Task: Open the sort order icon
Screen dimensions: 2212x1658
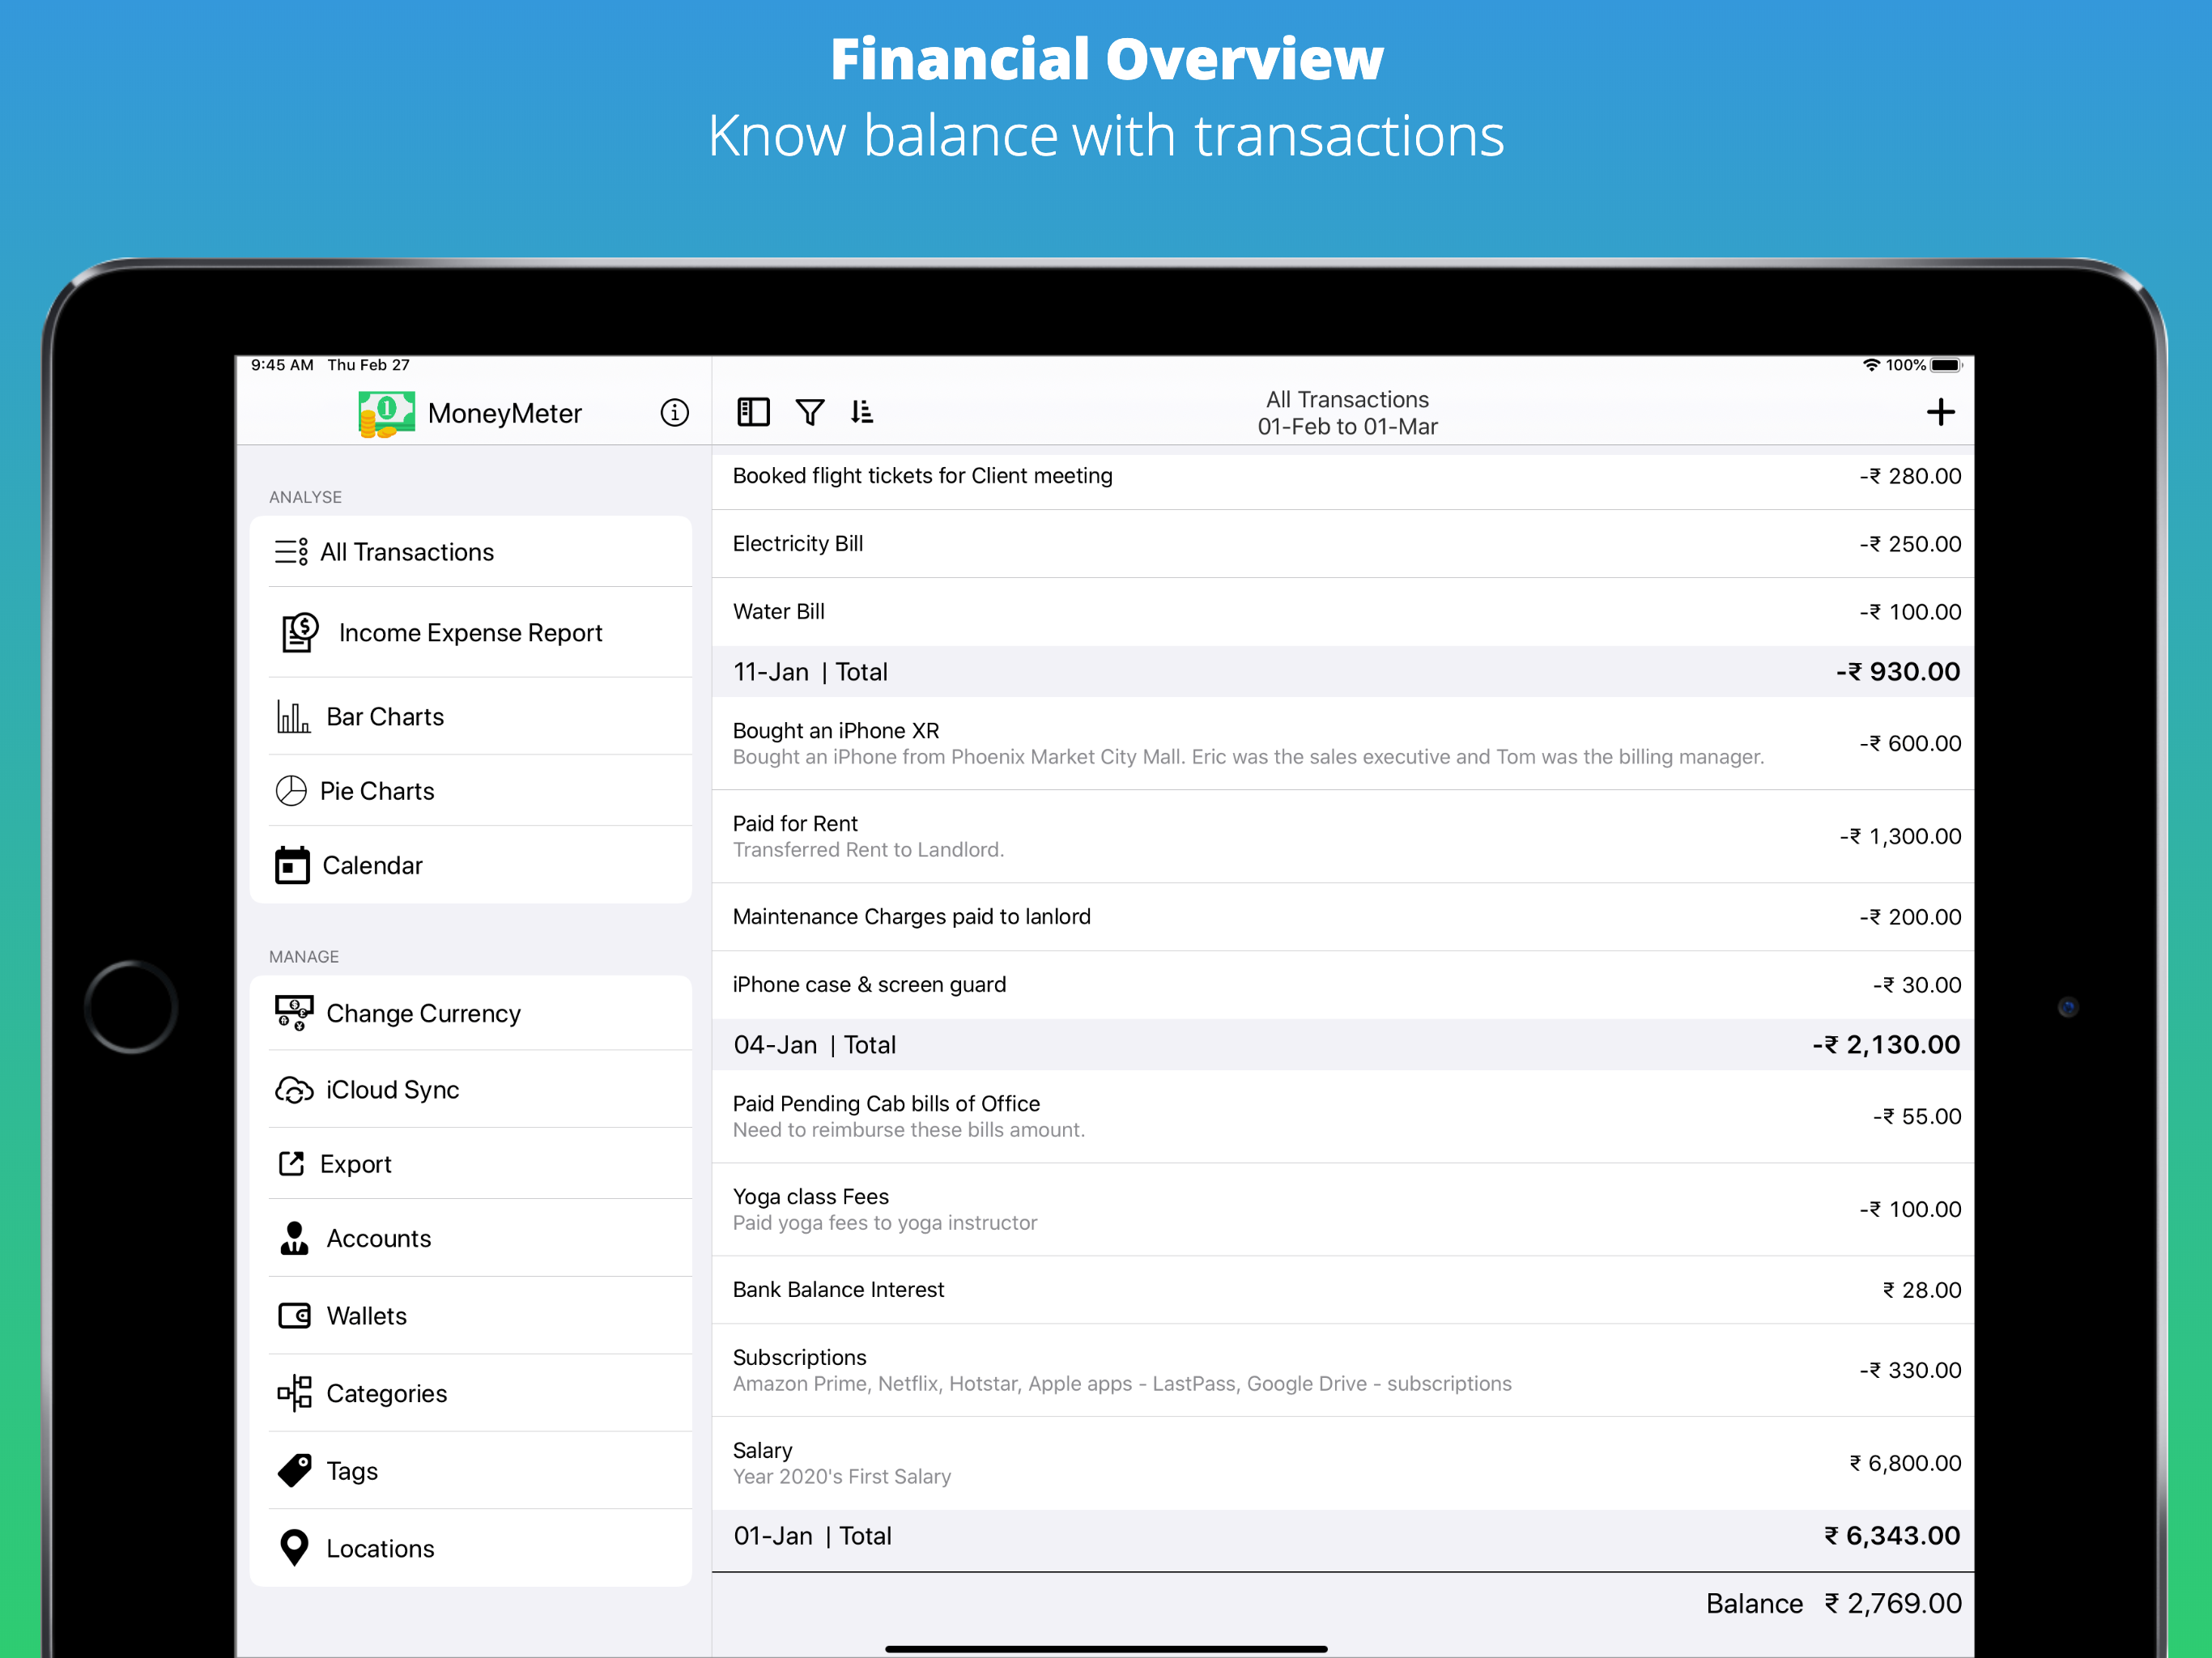Action: [x=862, y=412]
